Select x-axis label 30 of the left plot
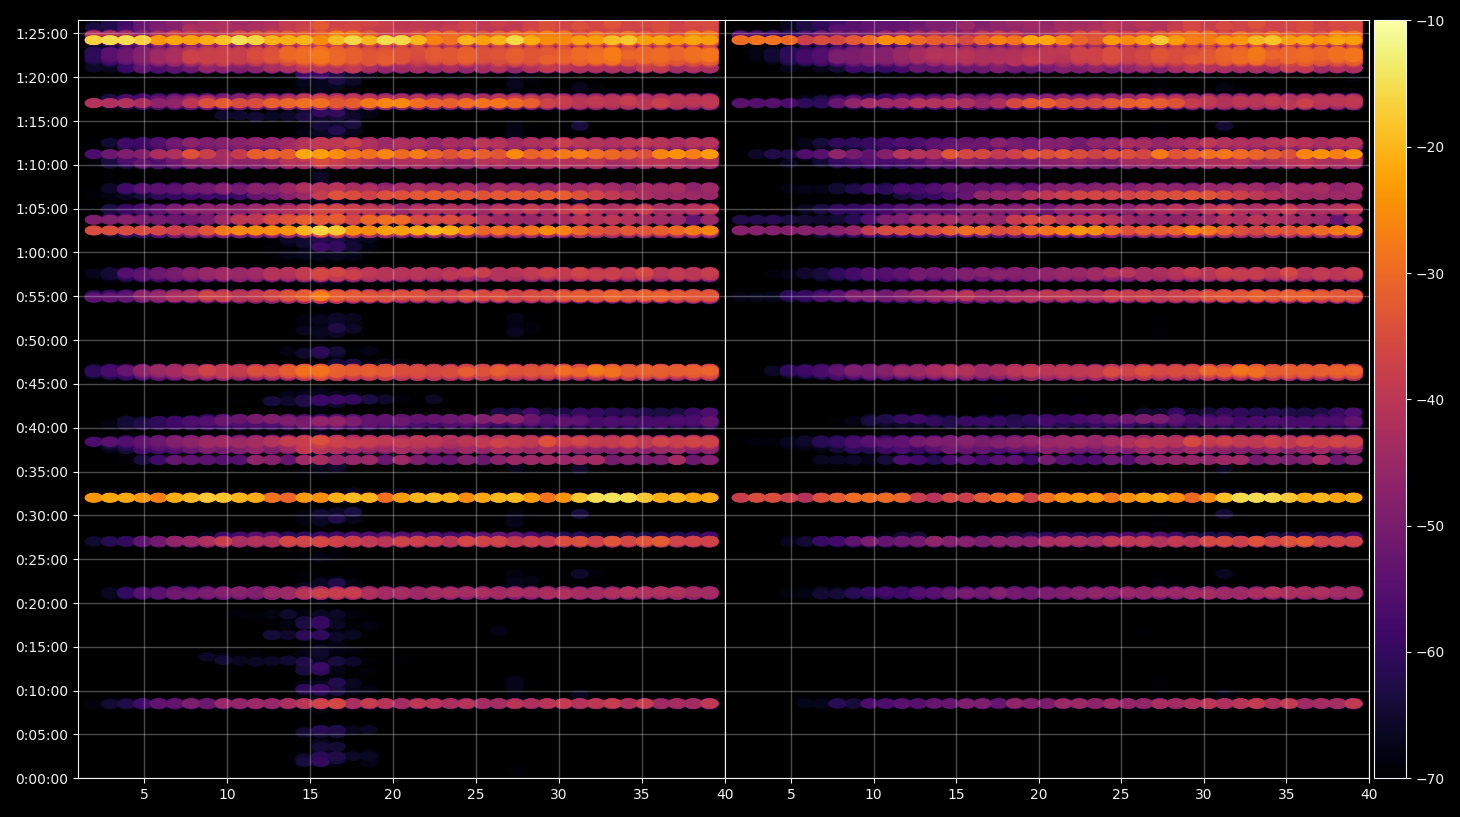 (x=559, y=795)
